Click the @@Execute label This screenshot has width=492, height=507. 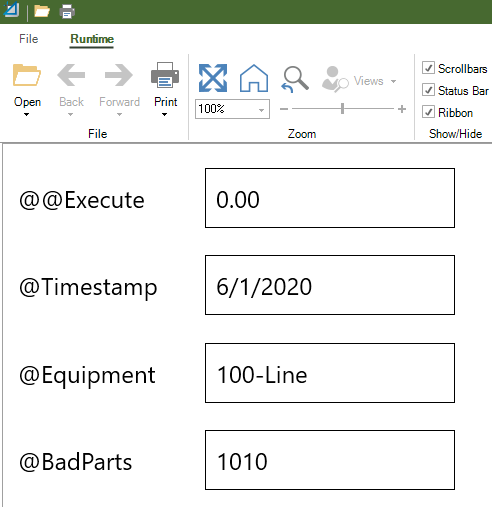tap(82, 200)
